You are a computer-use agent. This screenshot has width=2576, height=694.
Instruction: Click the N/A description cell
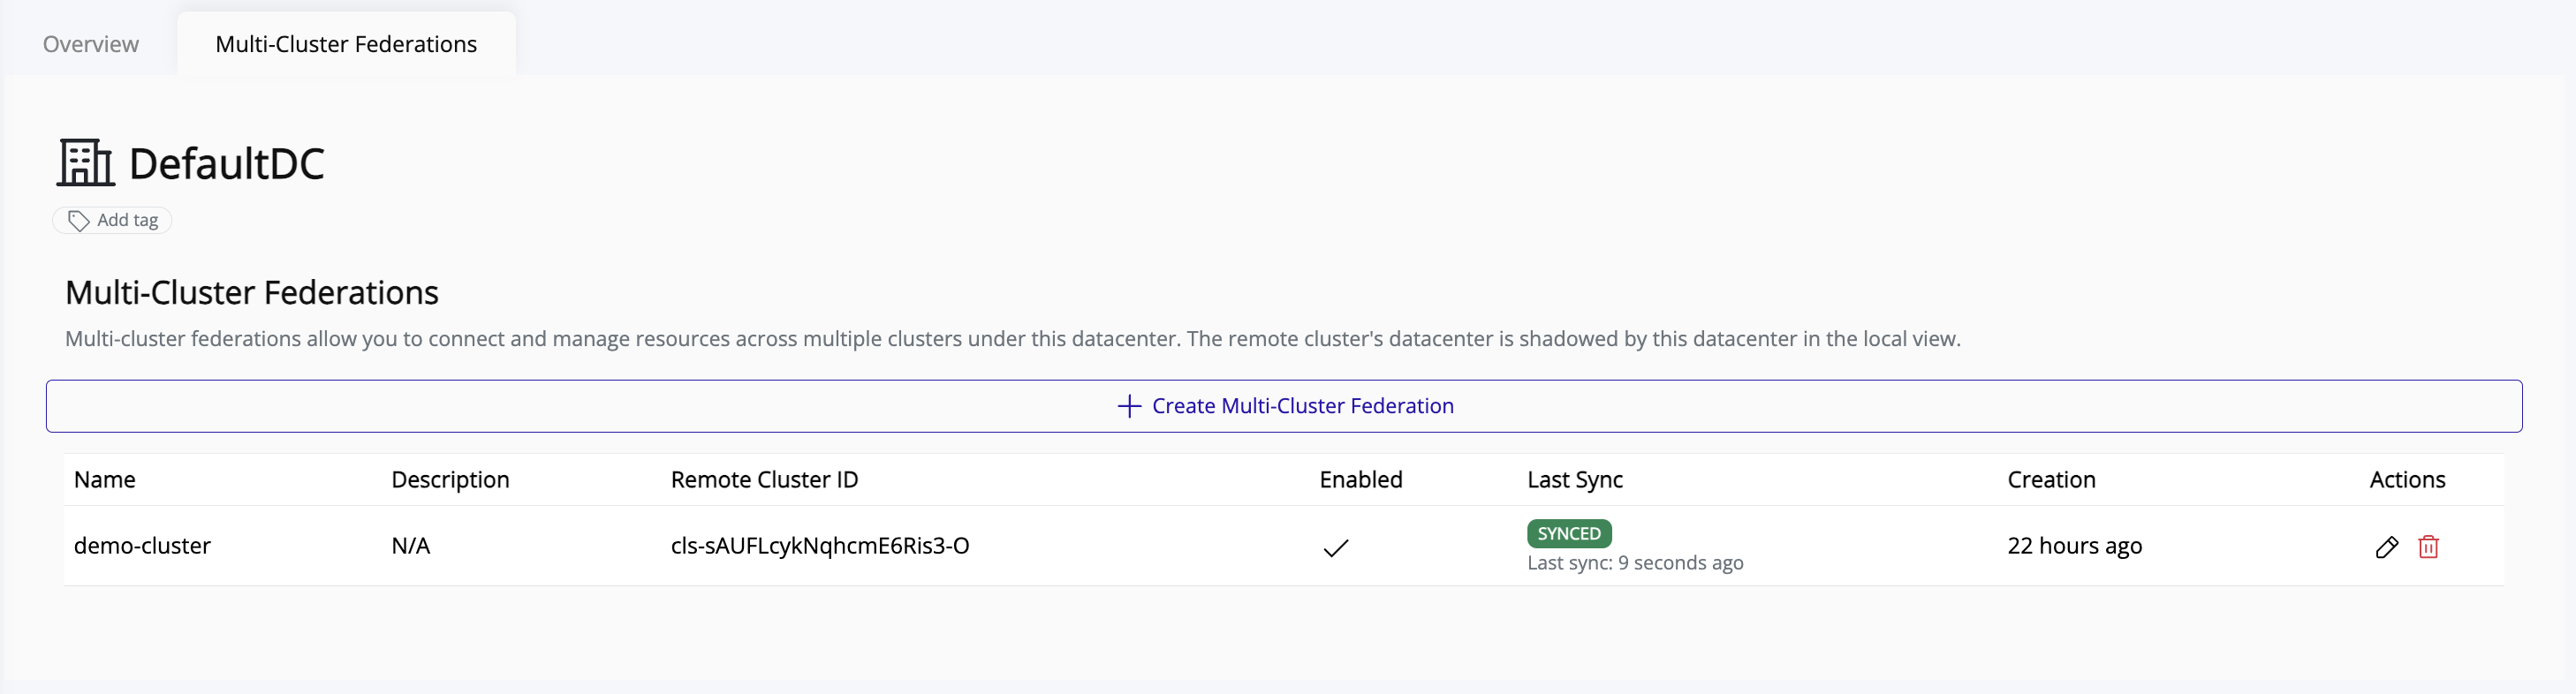[410, 546]
